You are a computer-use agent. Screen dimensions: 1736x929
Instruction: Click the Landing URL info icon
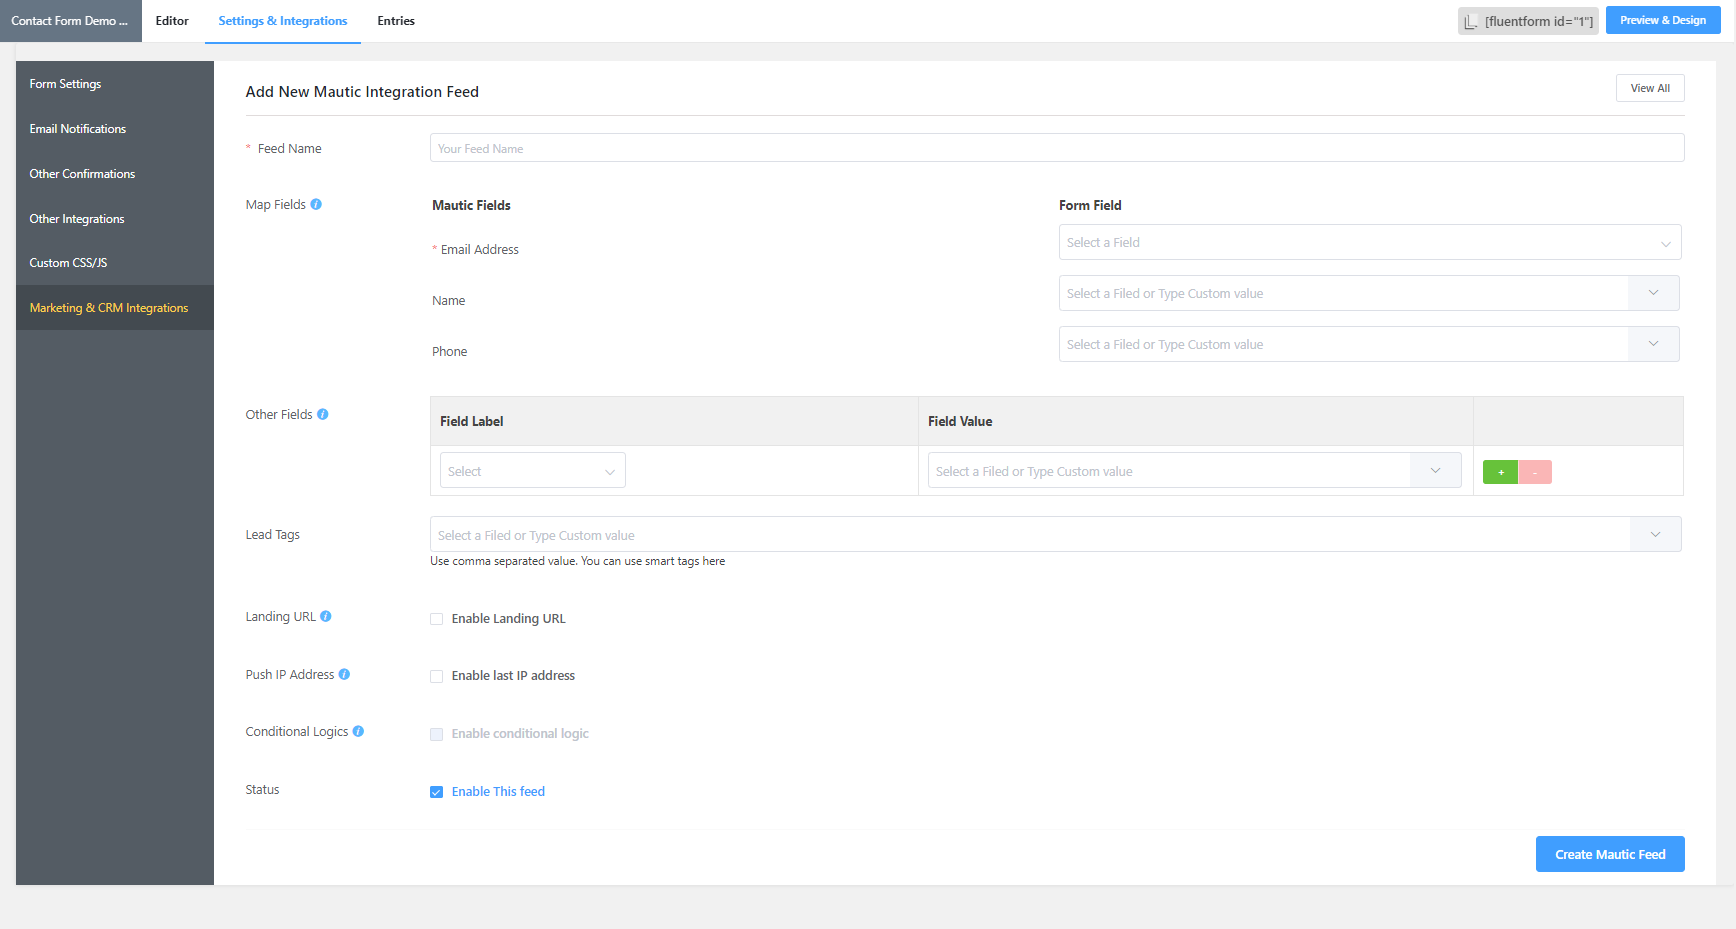(326, 616)
